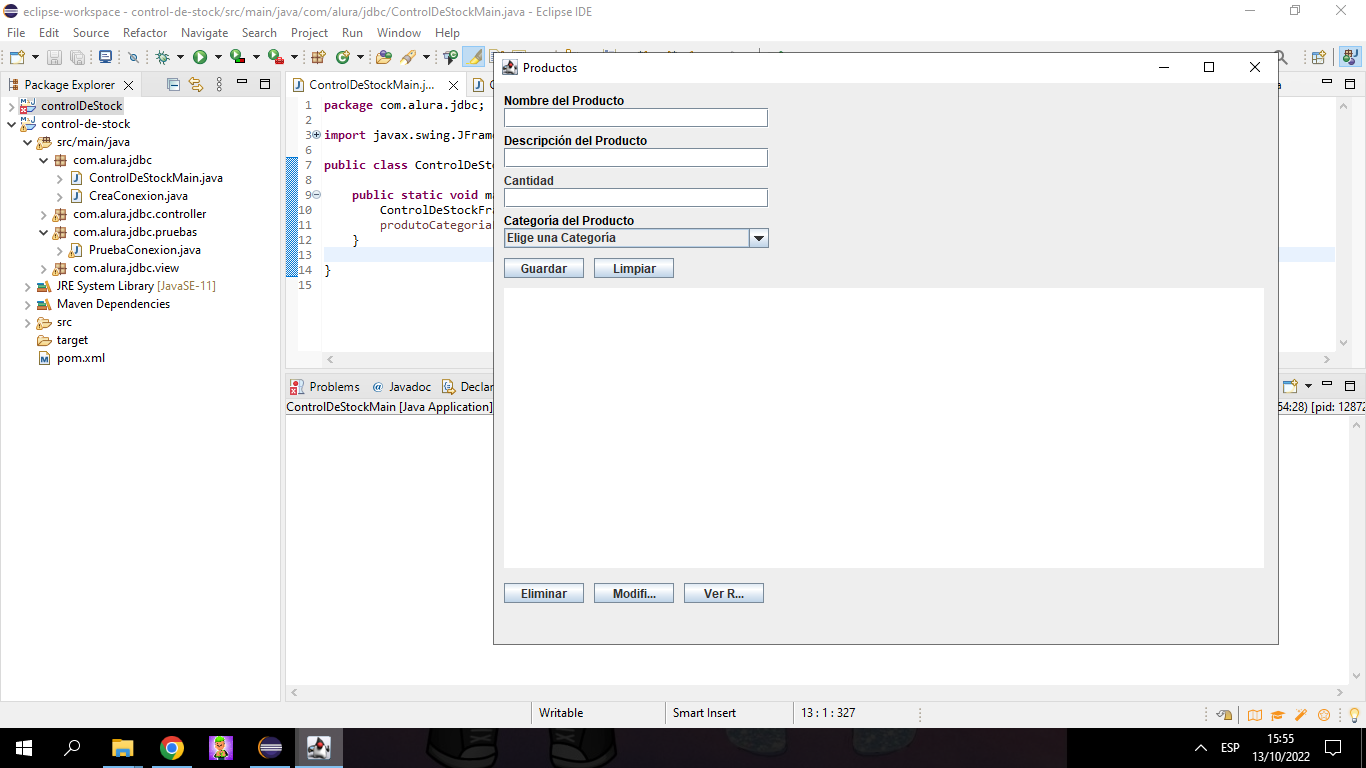The image size is (1366, 768).
Task: Maximize the Package Explorer view
Action: click(x=265, y=85)
